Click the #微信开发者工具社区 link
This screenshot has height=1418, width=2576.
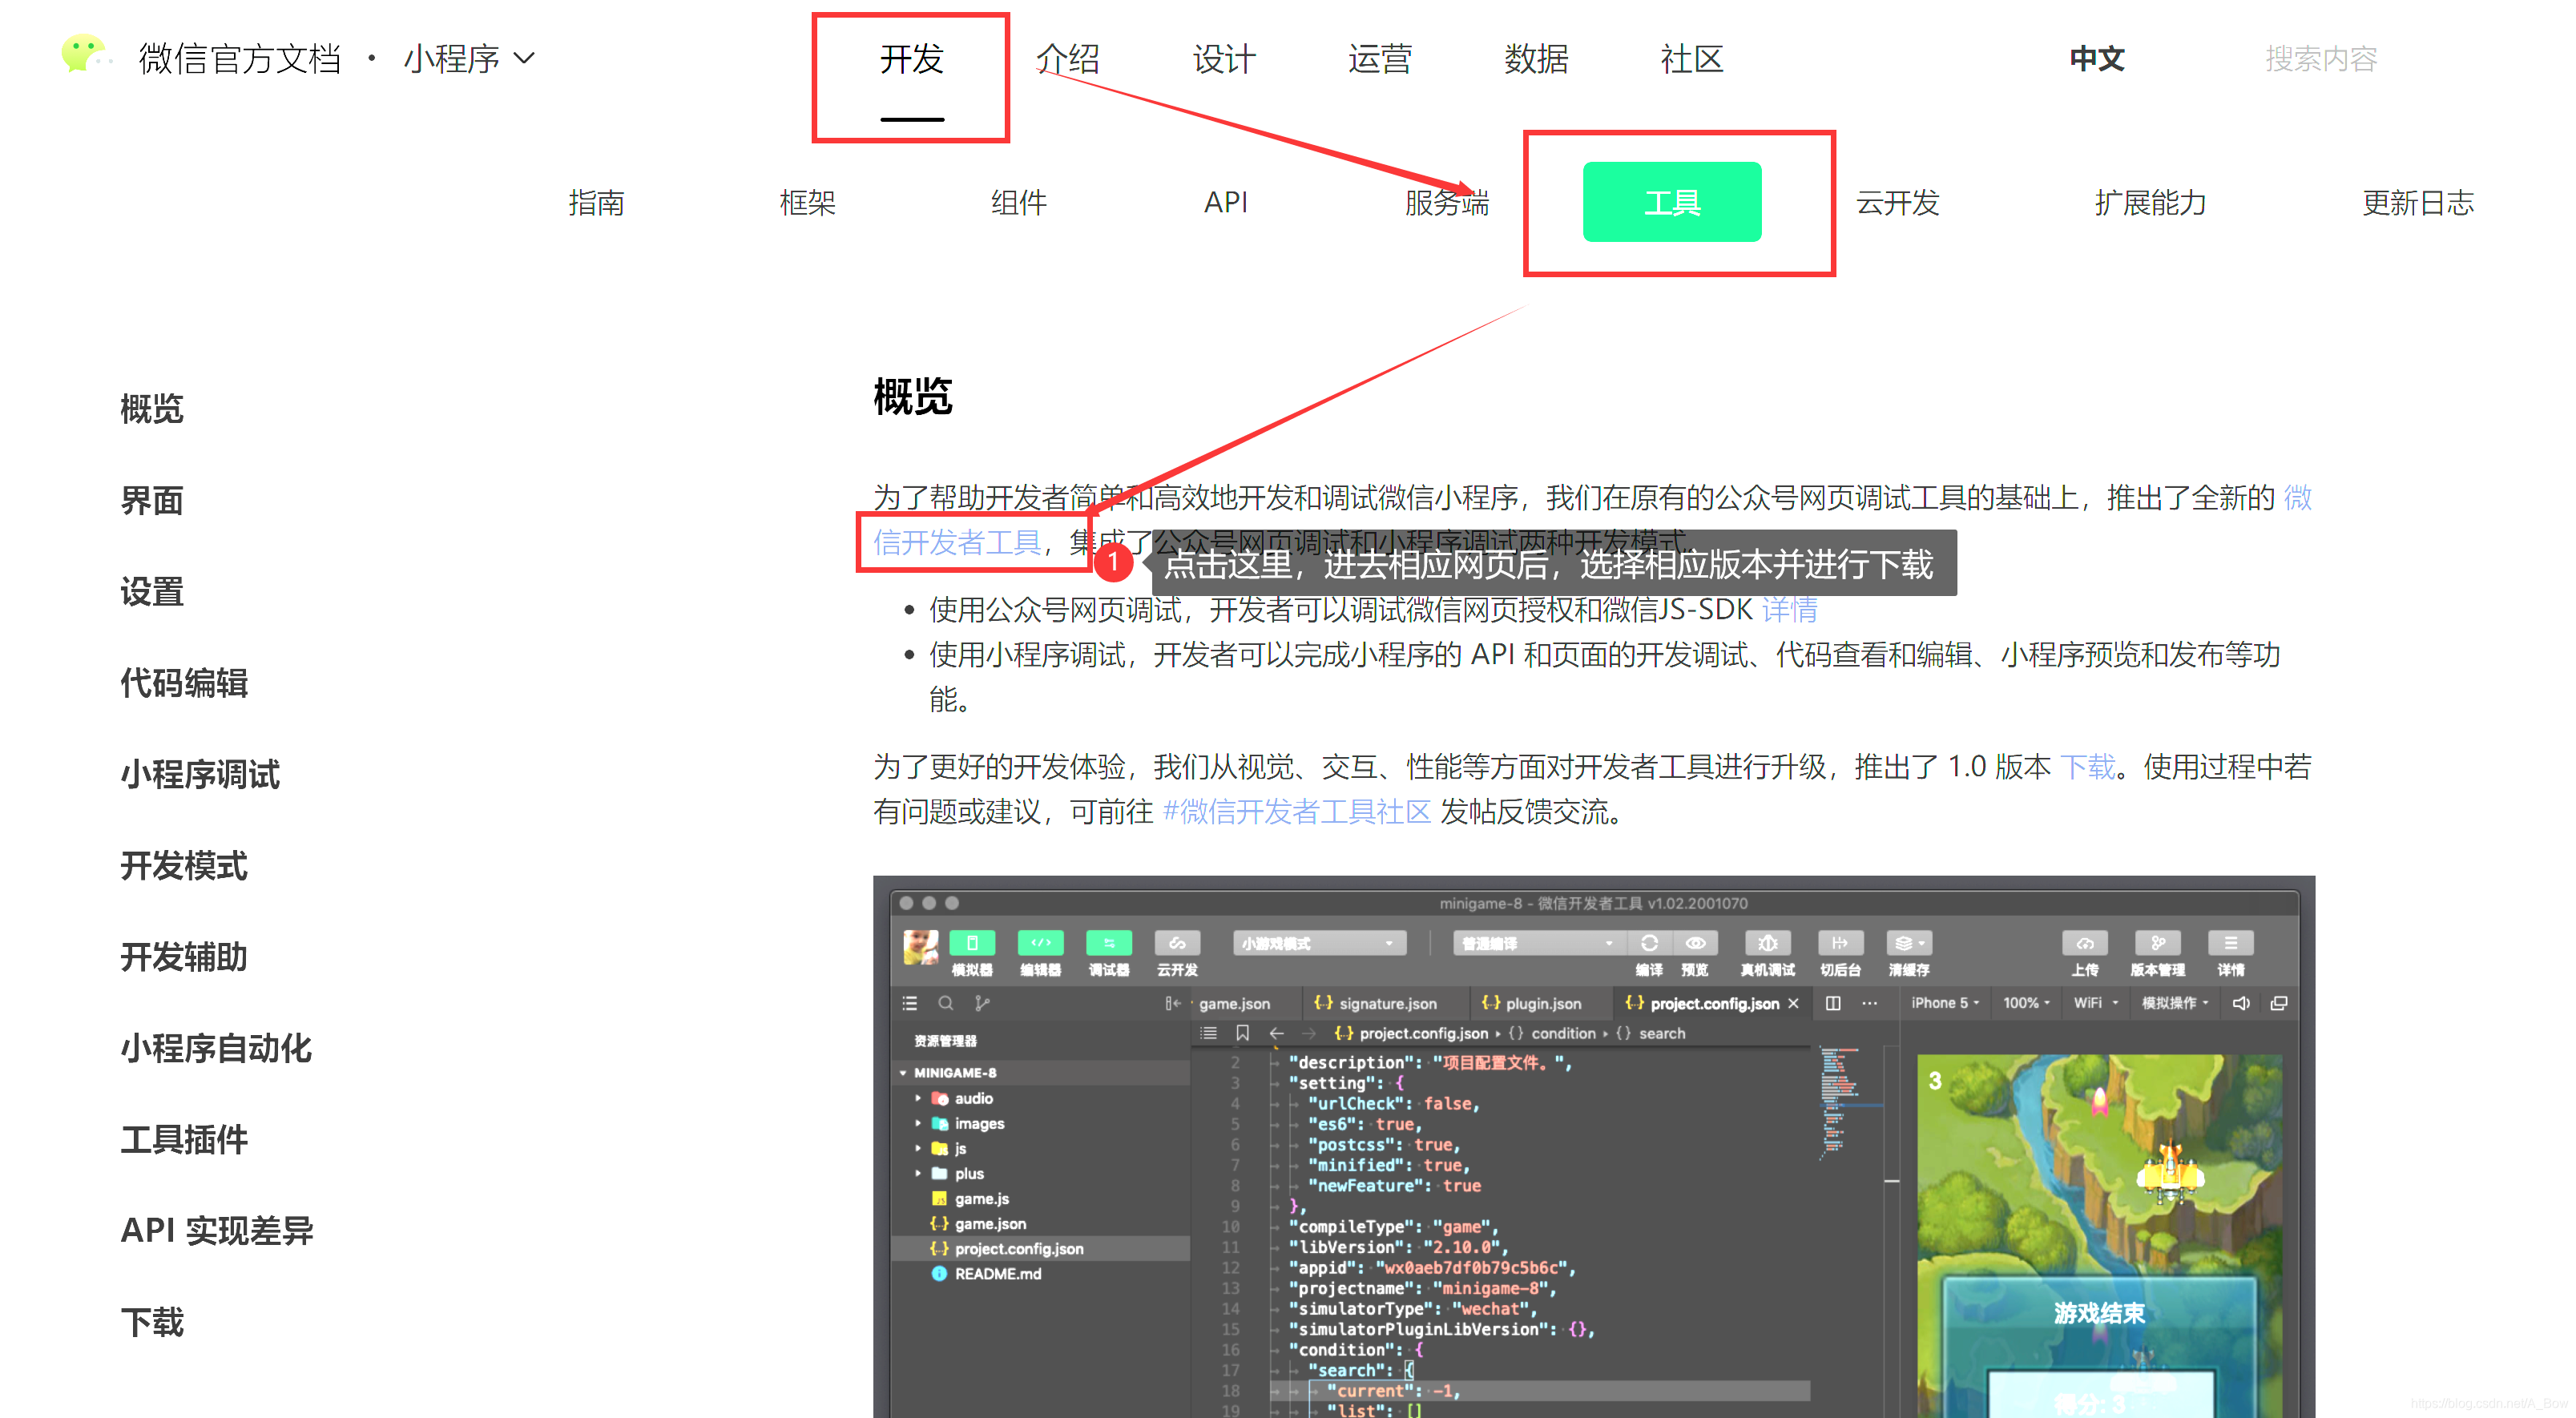(x=1296, y=811)
